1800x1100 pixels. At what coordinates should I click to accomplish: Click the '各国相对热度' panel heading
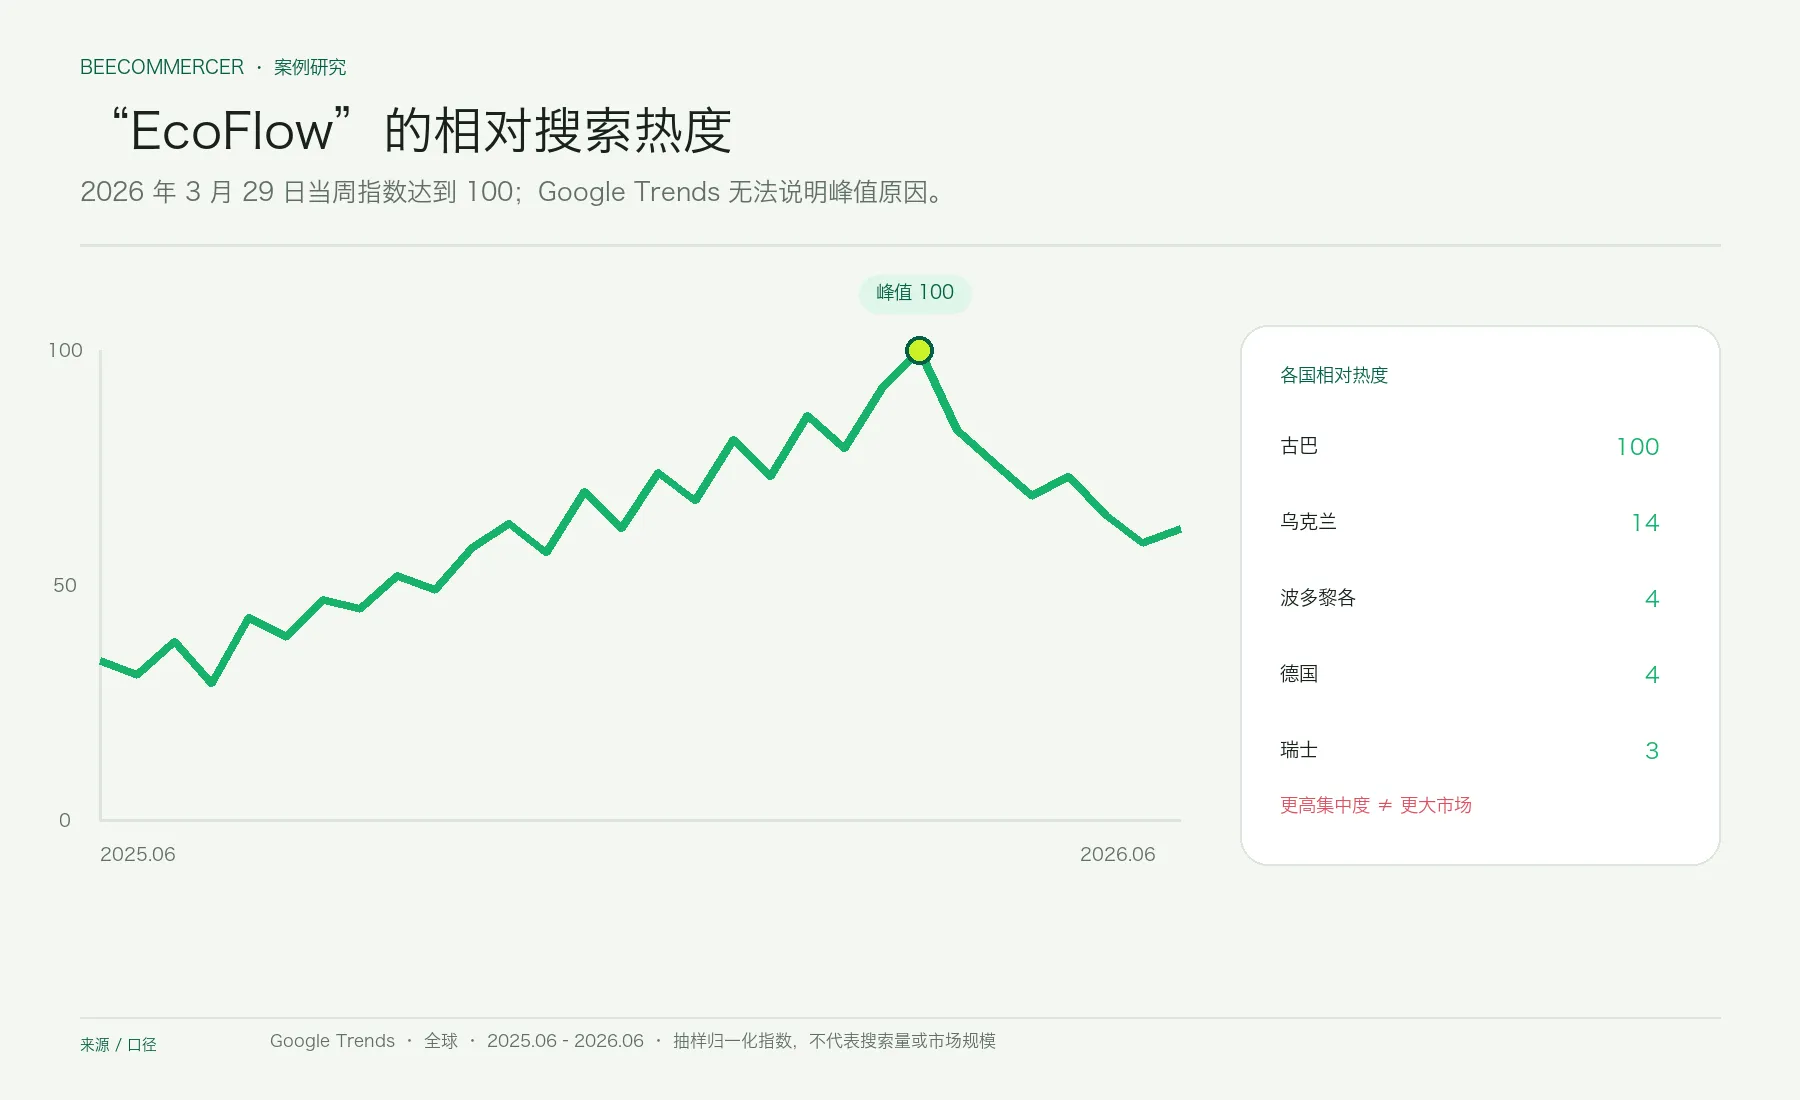point(1334,375)
